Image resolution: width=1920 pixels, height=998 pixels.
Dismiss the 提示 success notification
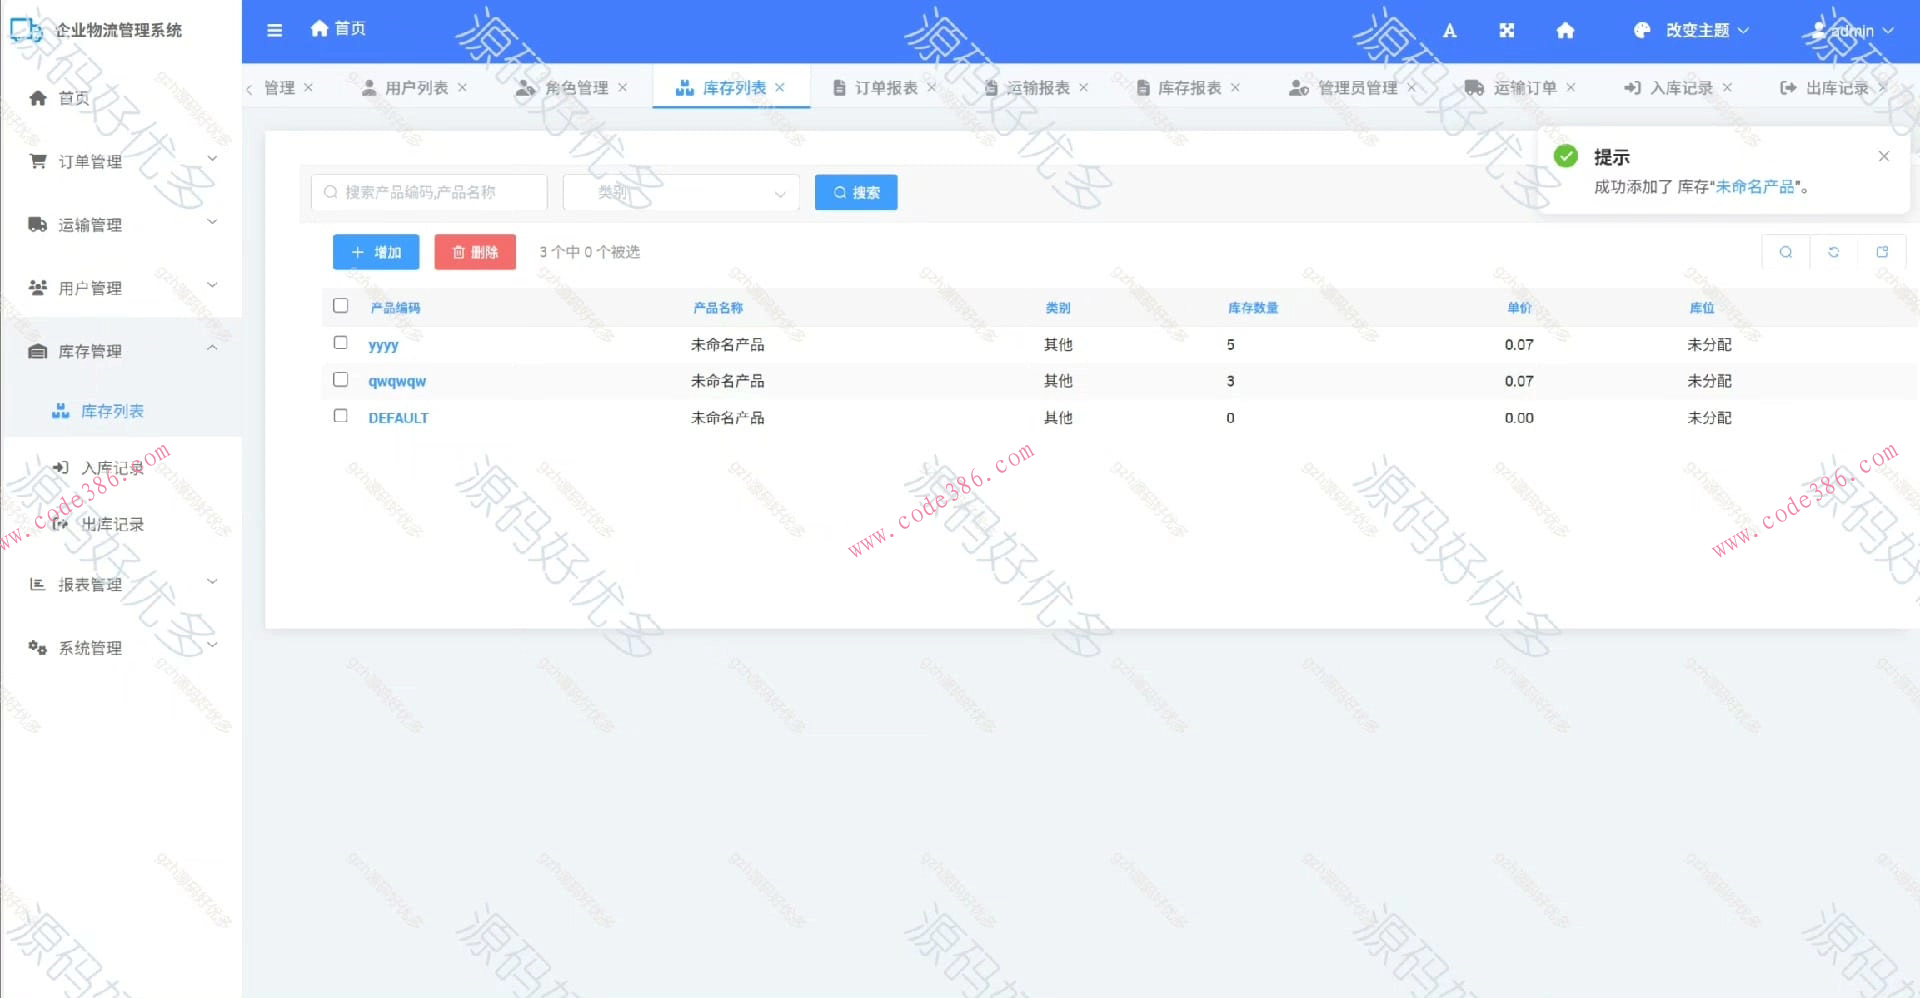1883,156
